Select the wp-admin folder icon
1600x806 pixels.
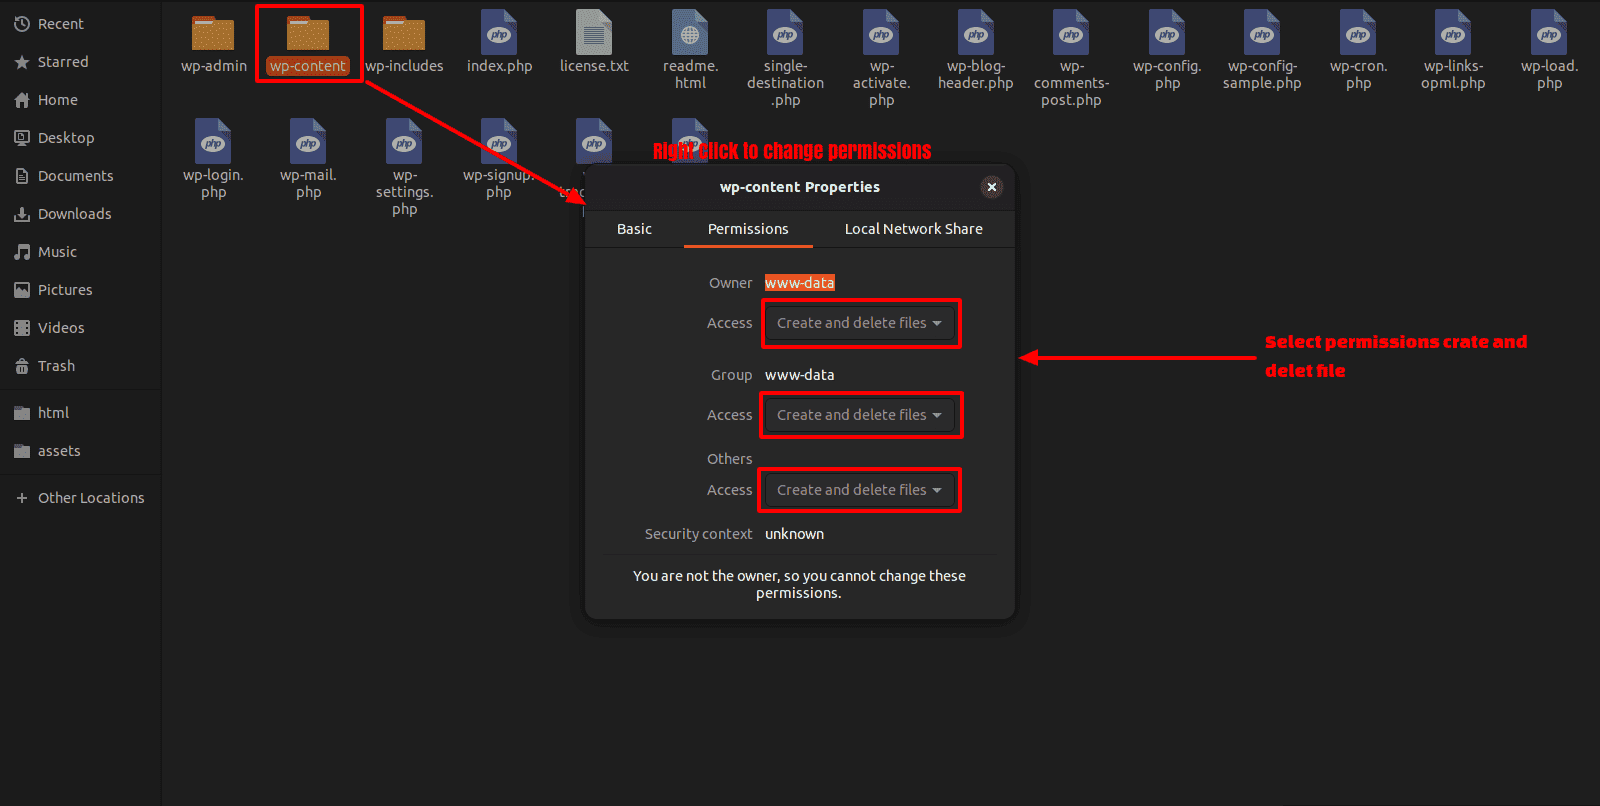coord(213,33)
